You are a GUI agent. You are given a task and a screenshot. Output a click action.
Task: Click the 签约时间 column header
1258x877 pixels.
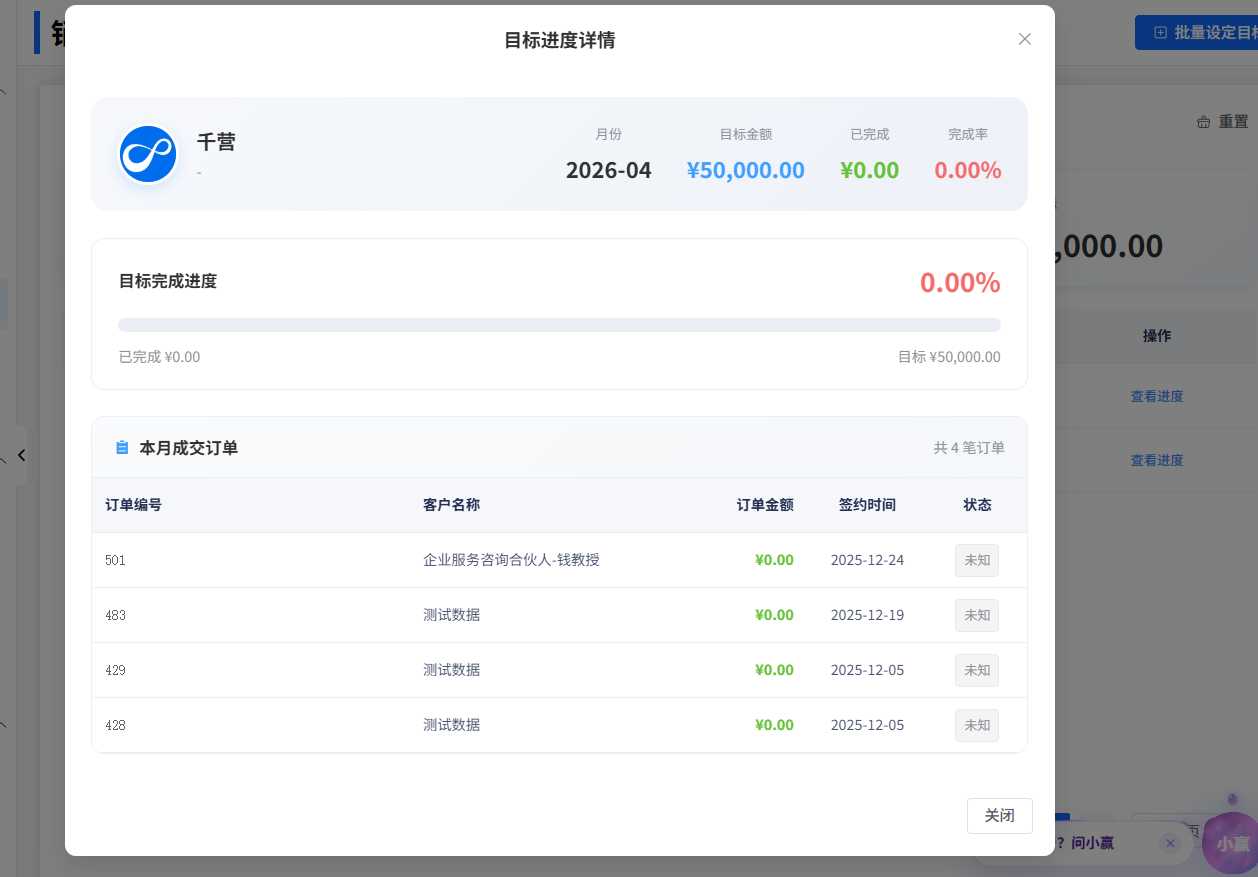pos(867,505)
